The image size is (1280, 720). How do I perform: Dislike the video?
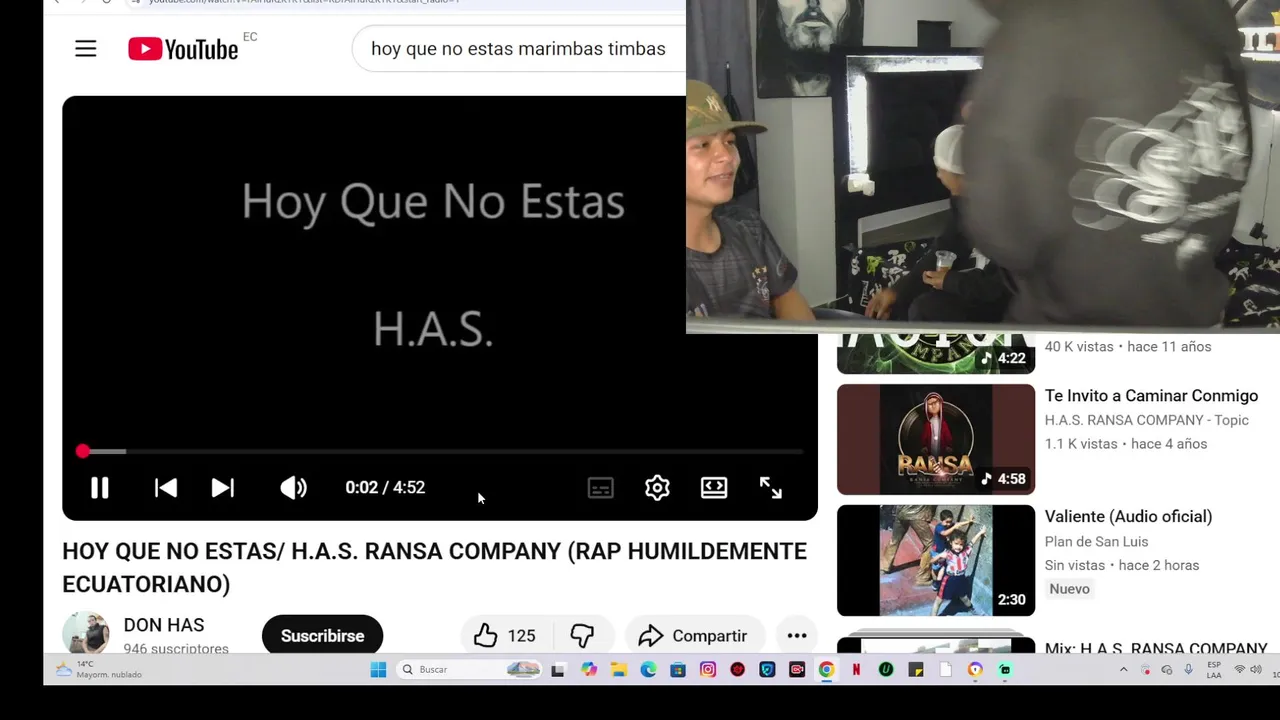click(582, 636)
